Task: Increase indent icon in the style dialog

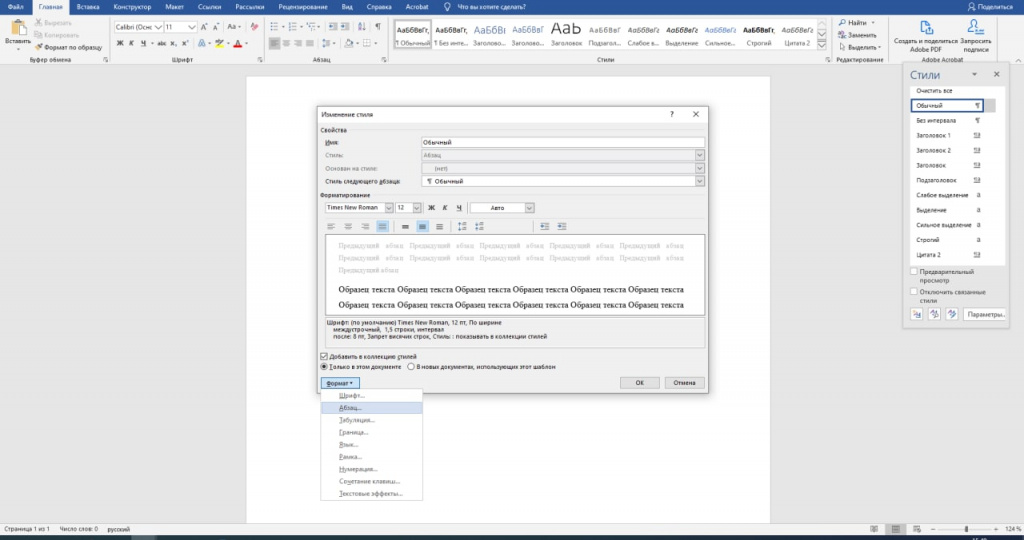Action: click(x=562, y=227)
